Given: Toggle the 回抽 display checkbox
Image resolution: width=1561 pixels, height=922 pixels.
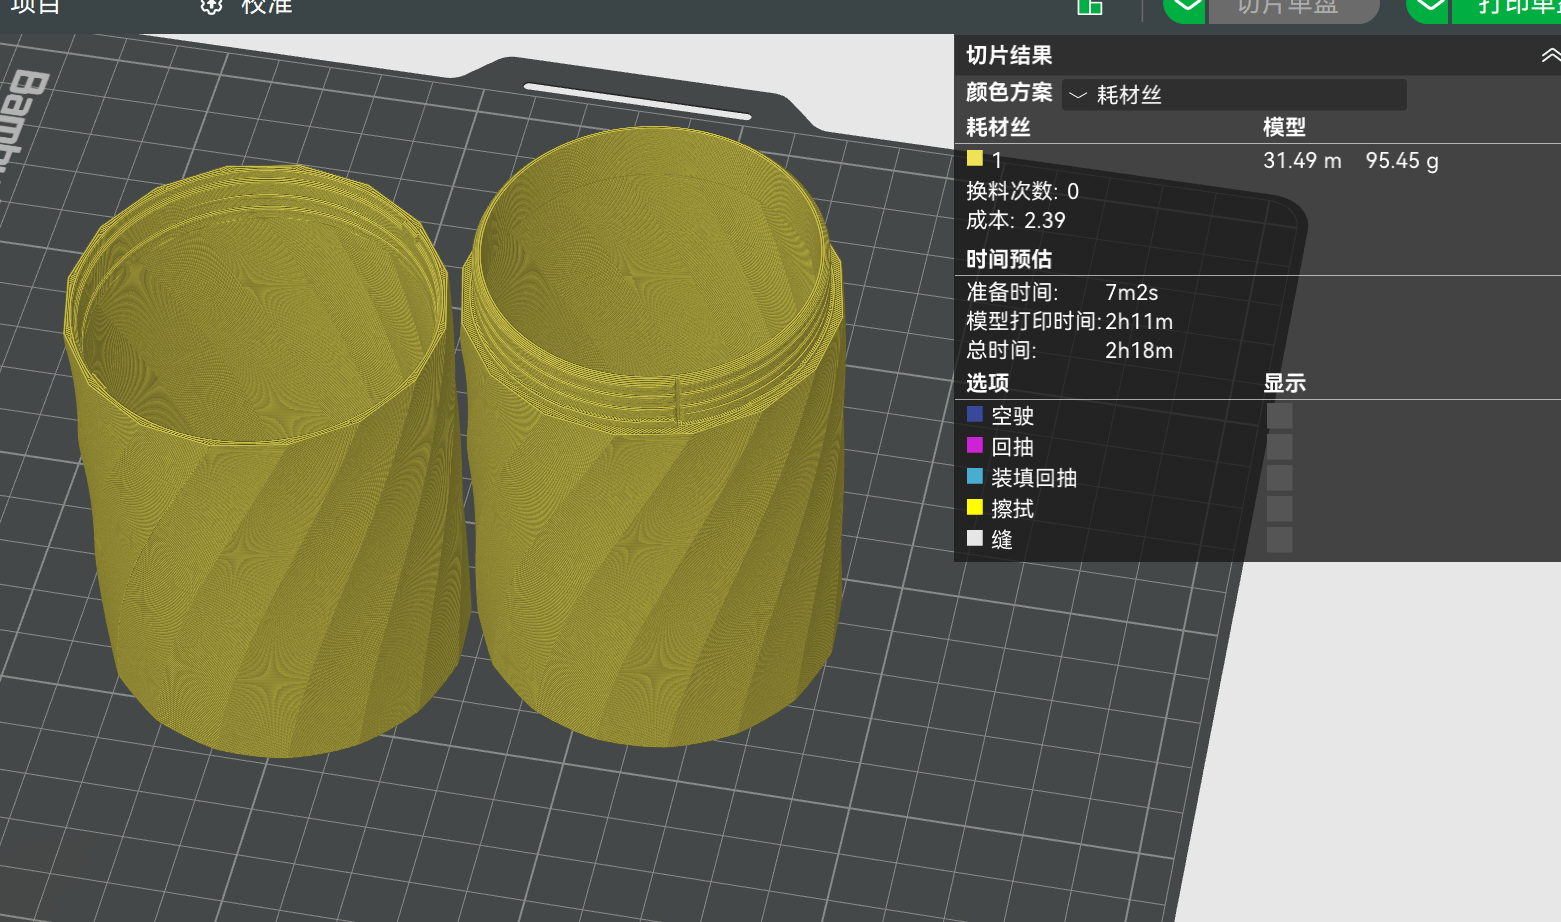Looking at the screenshot, I should 1279,446.
